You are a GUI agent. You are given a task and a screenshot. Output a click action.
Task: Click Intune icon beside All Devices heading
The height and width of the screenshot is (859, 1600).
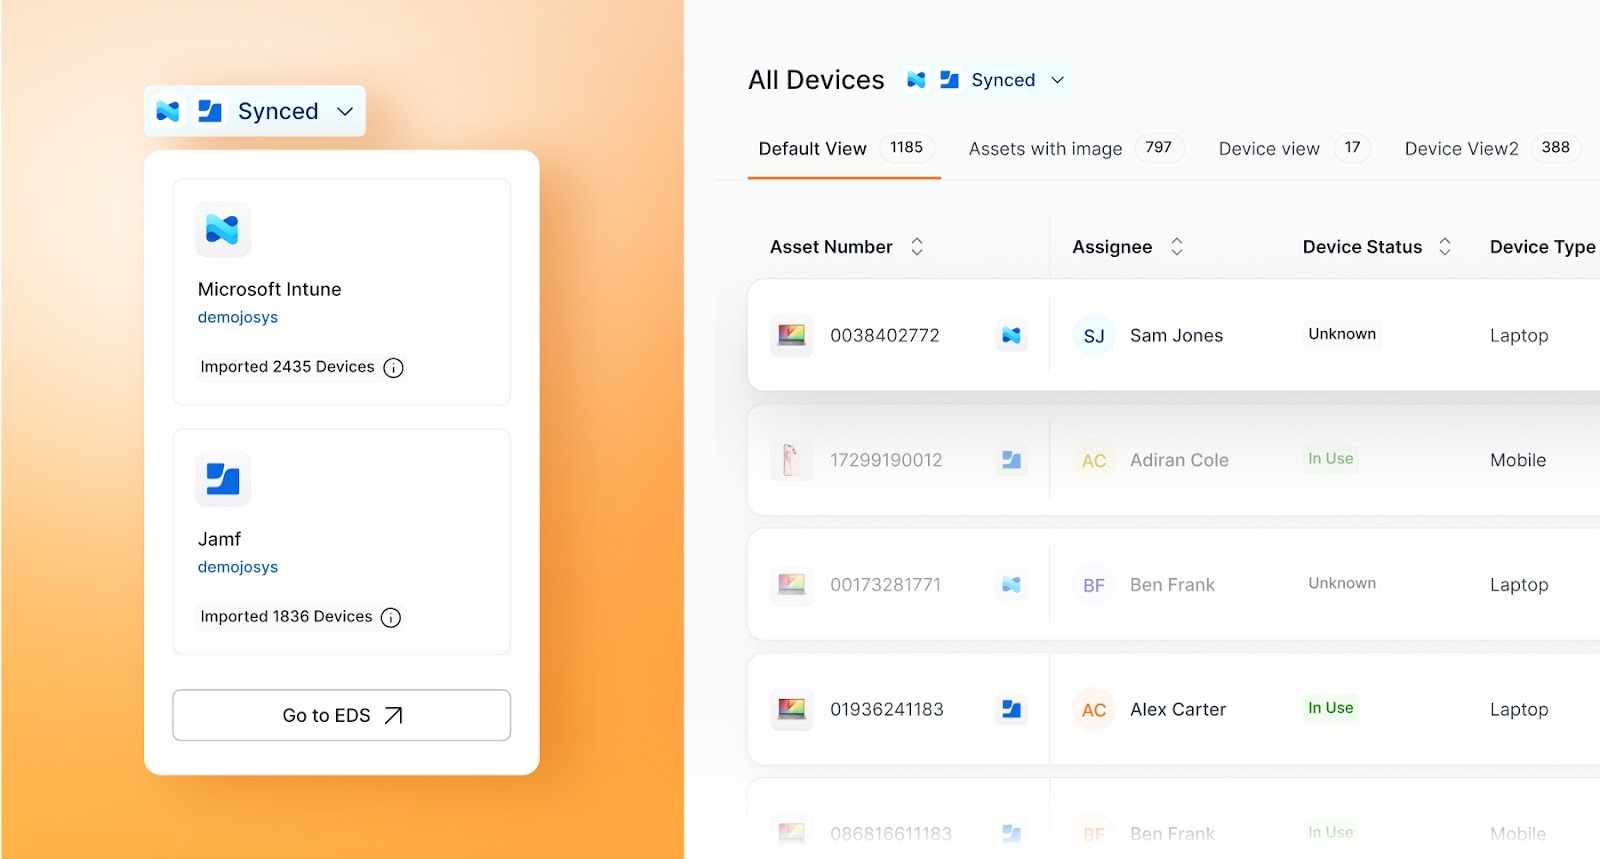[x=916, y=80]
